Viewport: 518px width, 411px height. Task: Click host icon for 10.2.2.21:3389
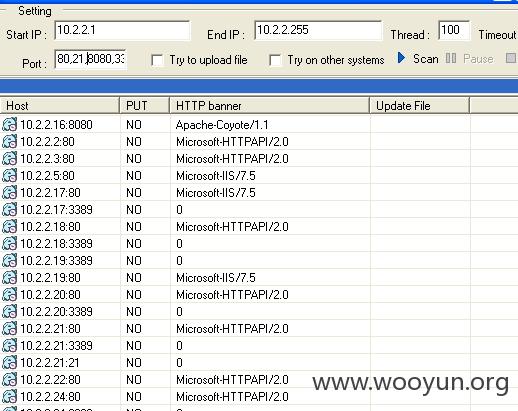9,346
